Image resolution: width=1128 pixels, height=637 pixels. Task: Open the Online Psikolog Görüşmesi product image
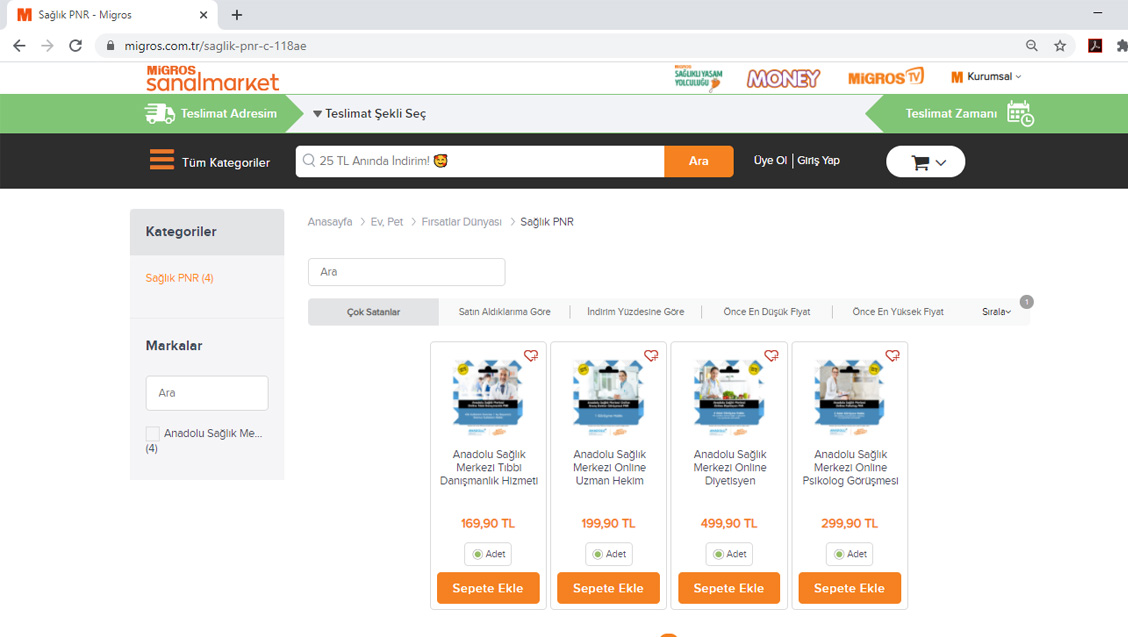tap(850, 398)
